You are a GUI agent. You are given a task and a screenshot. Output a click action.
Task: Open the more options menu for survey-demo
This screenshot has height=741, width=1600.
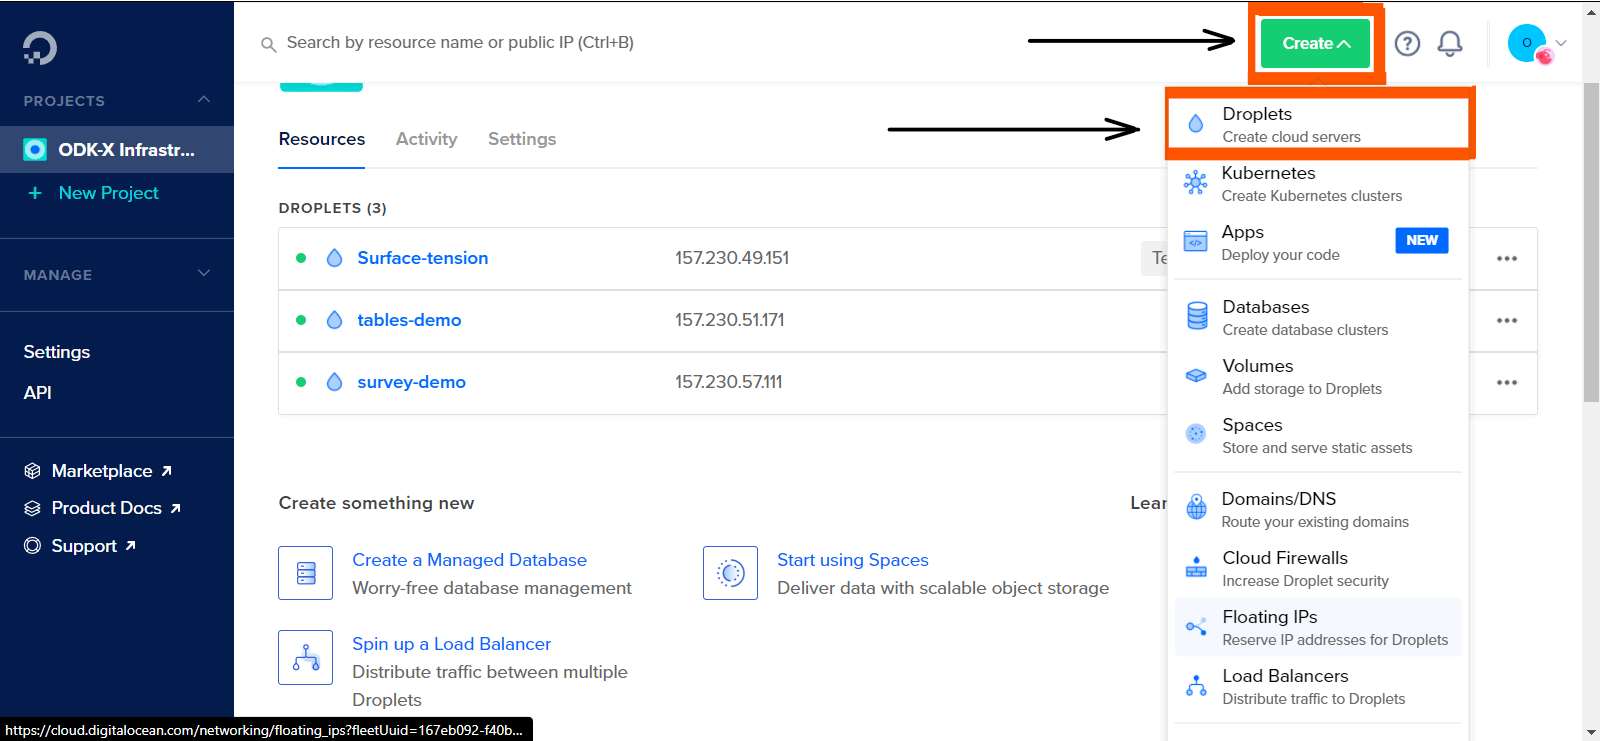pyautogui.click(x=1507, y=383)
